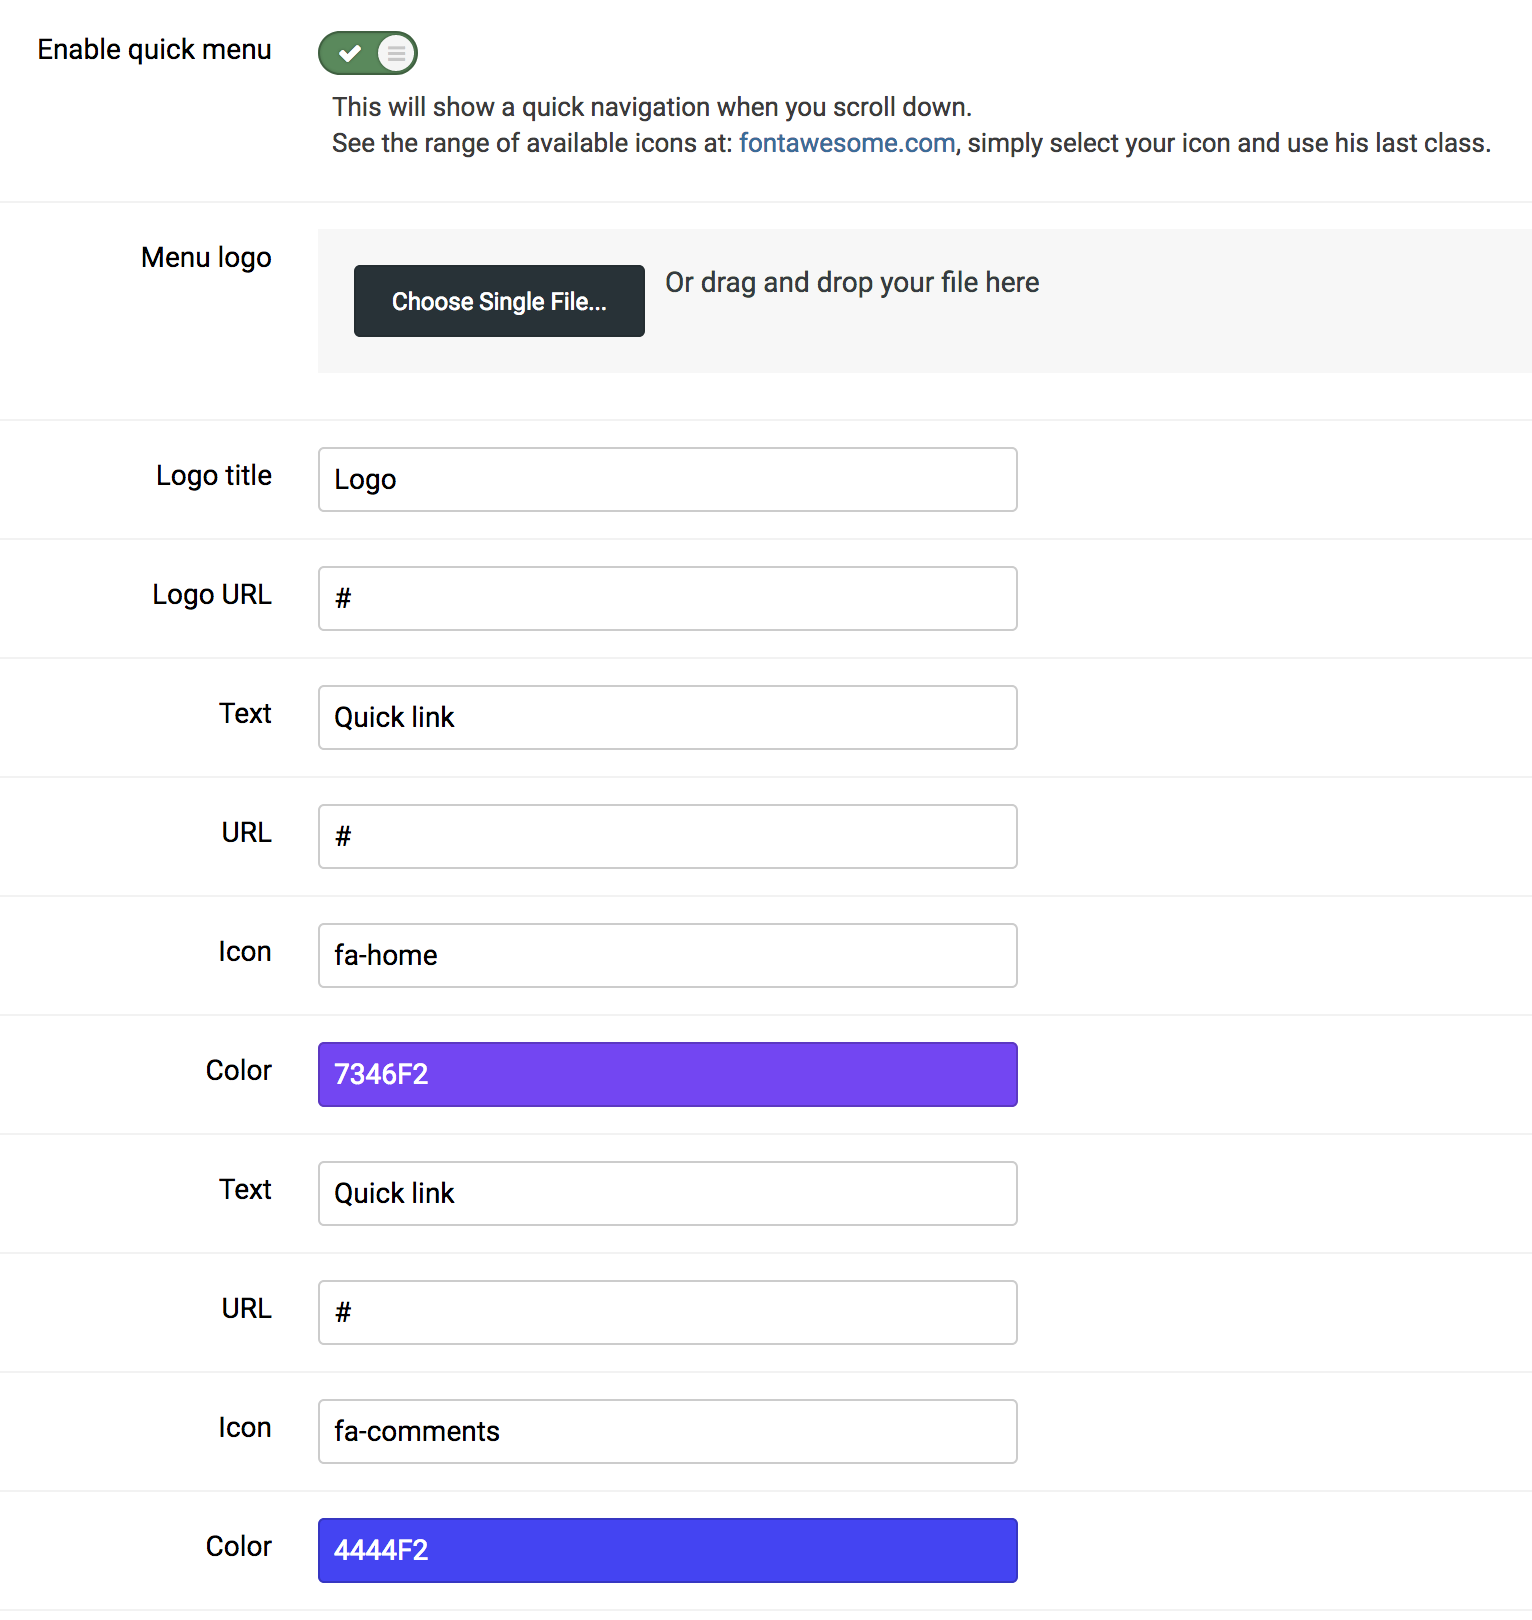Image resolution: width=1532 pixels, height=1620 pixels.
Task: Click the URL field directly above fa-home
Action: click(667, 836)
